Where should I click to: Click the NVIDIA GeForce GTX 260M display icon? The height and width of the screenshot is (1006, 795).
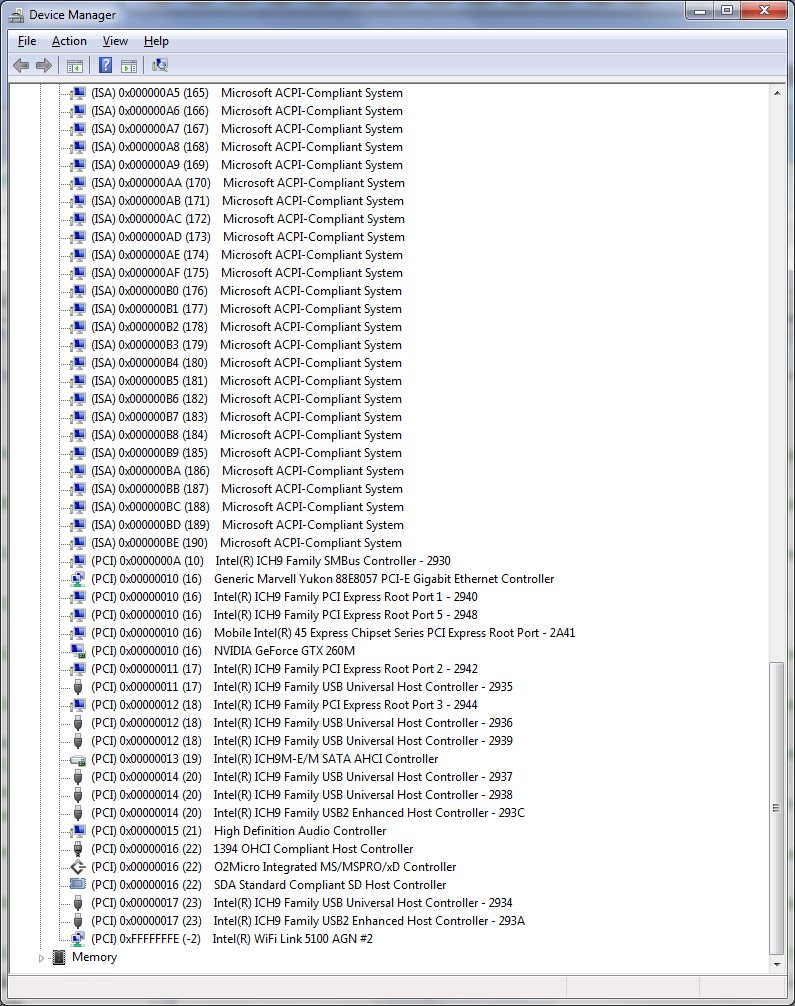78,651
